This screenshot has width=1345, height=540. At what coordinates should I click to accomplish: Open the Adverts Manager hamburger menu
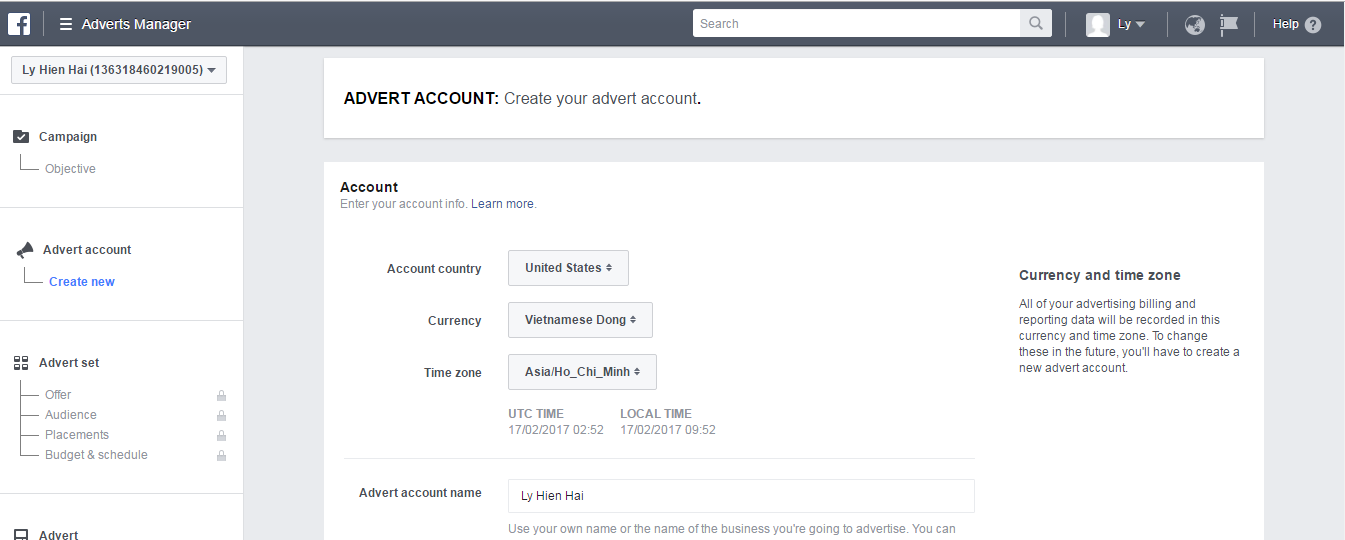tap(66, 24)
